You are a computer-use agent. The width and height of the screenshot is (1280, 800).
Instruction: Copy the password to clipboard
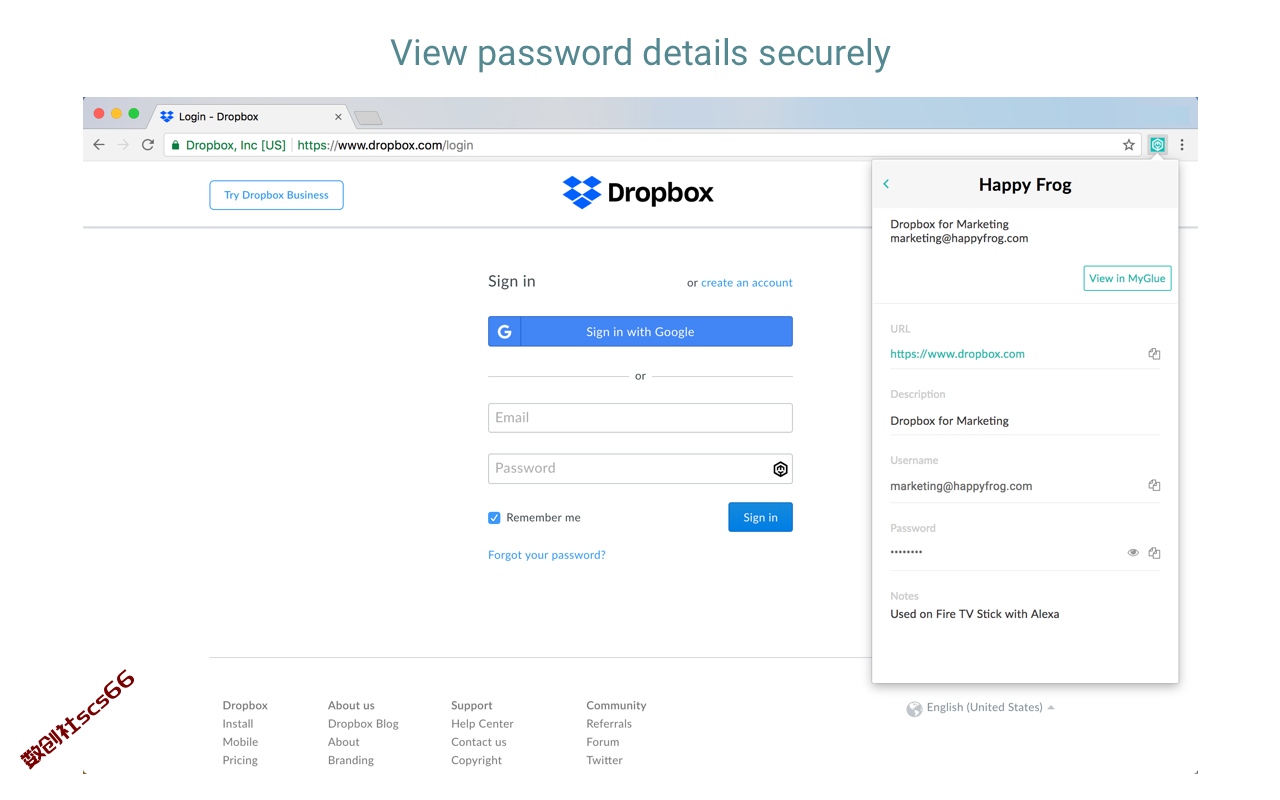1154,553
